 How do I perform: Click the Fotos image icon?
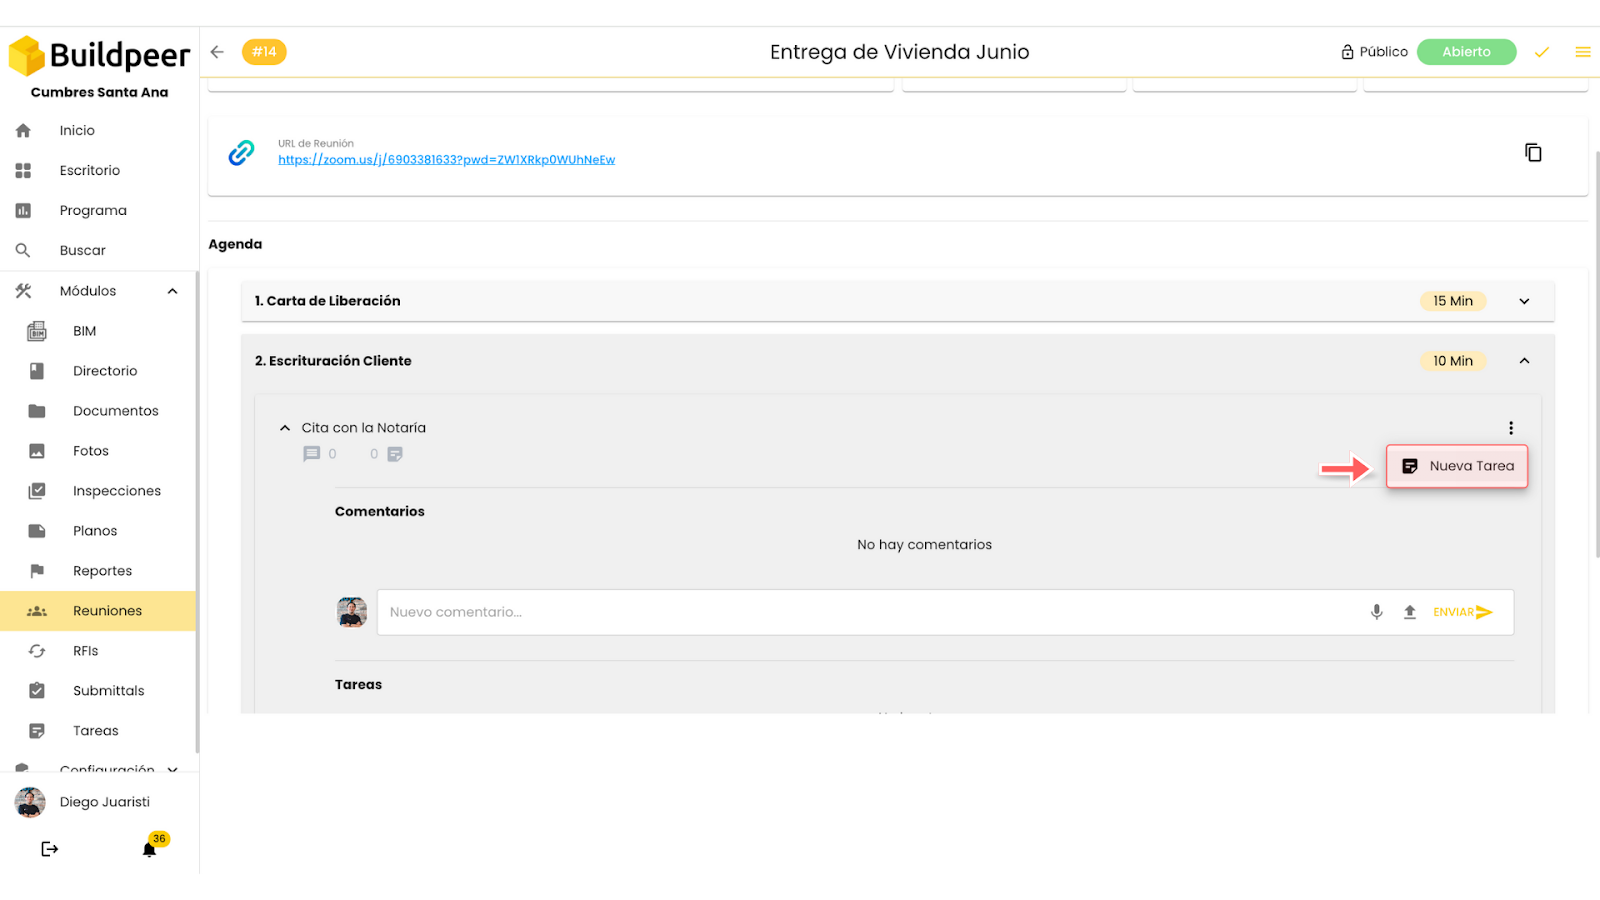(37, 451)
